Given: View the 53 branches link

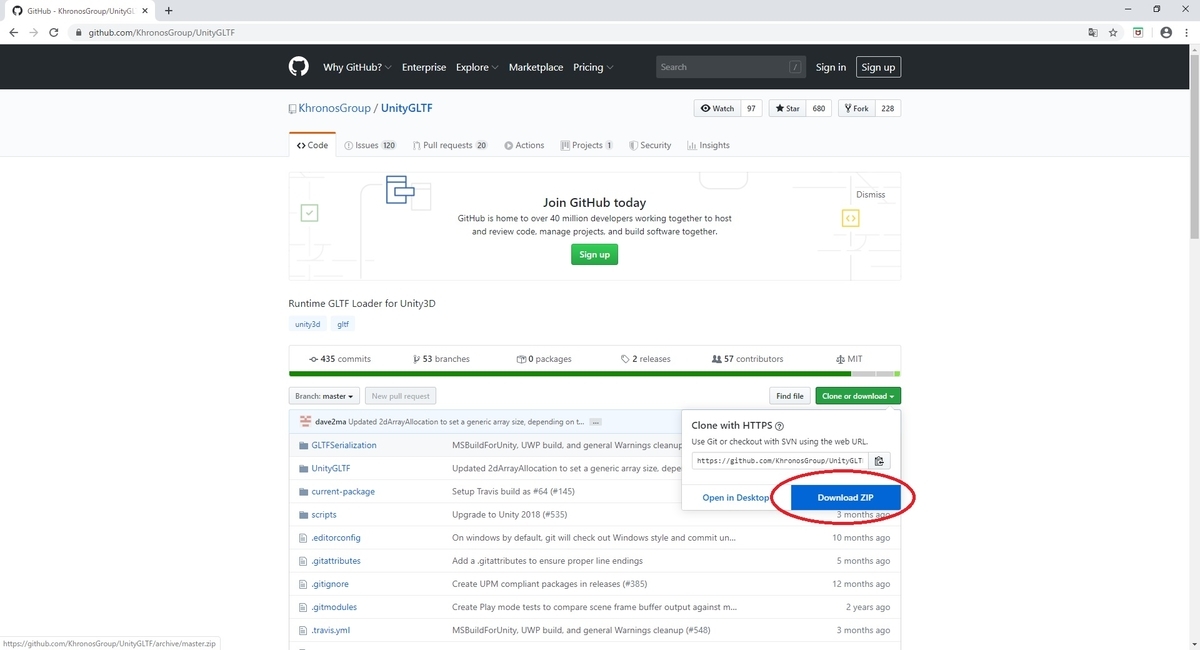Looking at the screenshot, I should click(441, 359).
